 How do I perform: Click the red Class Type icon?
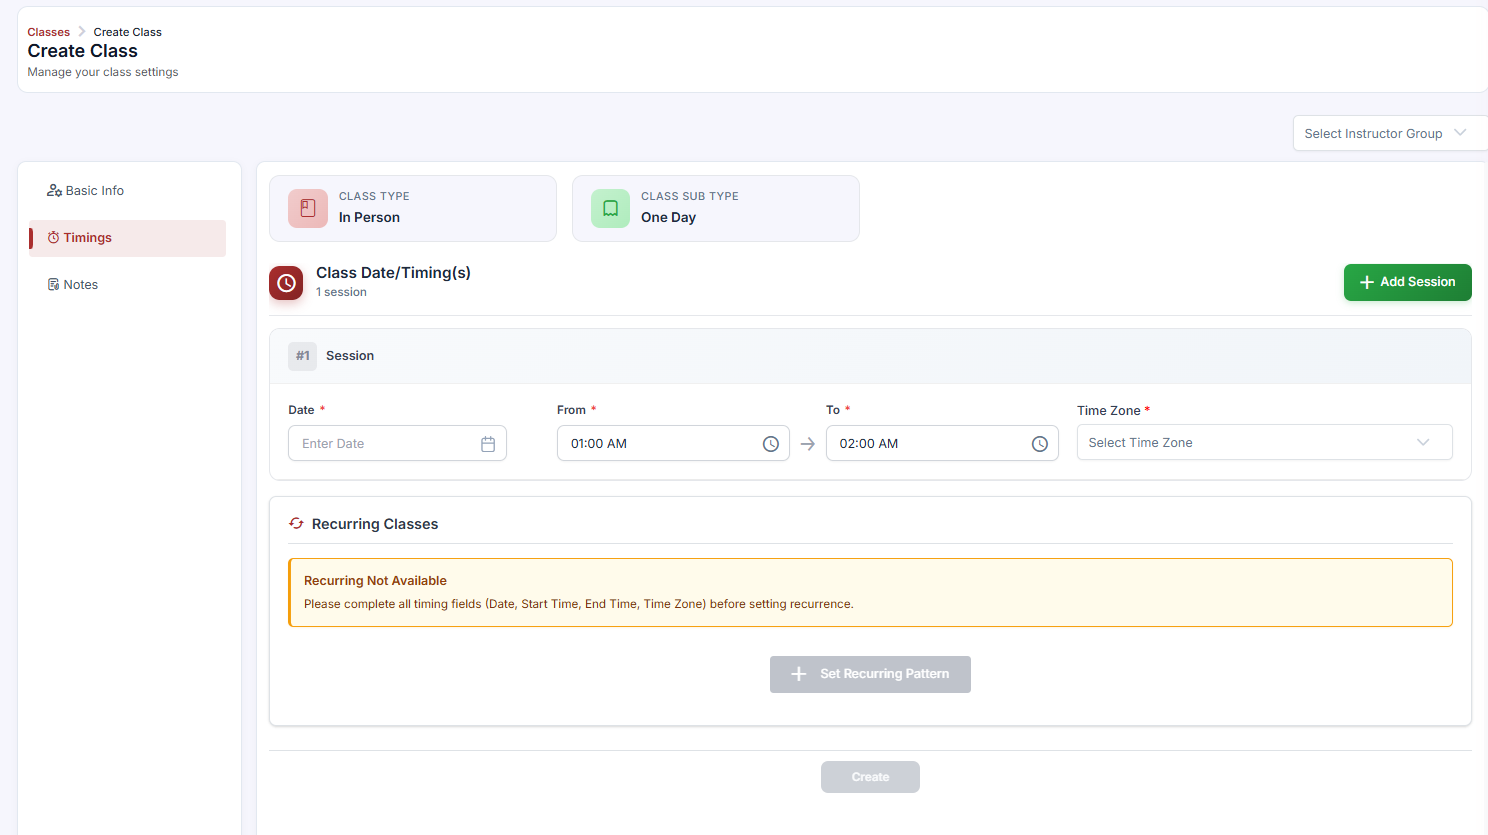coord(308,208)
